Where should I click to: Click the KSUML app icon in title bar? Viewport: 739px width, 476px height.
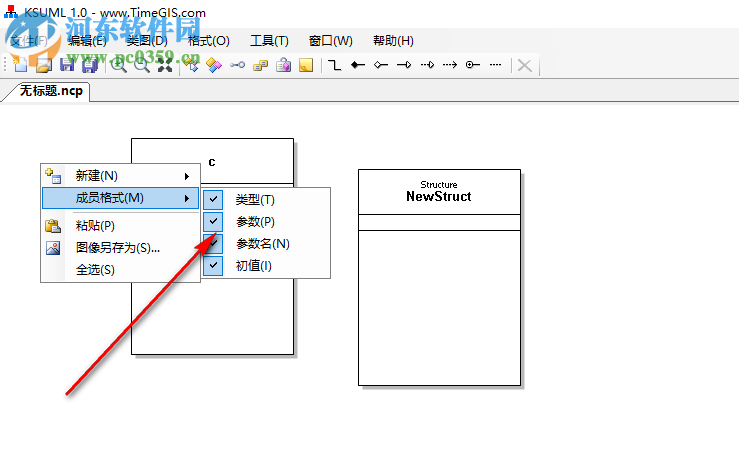click(10, 12)
